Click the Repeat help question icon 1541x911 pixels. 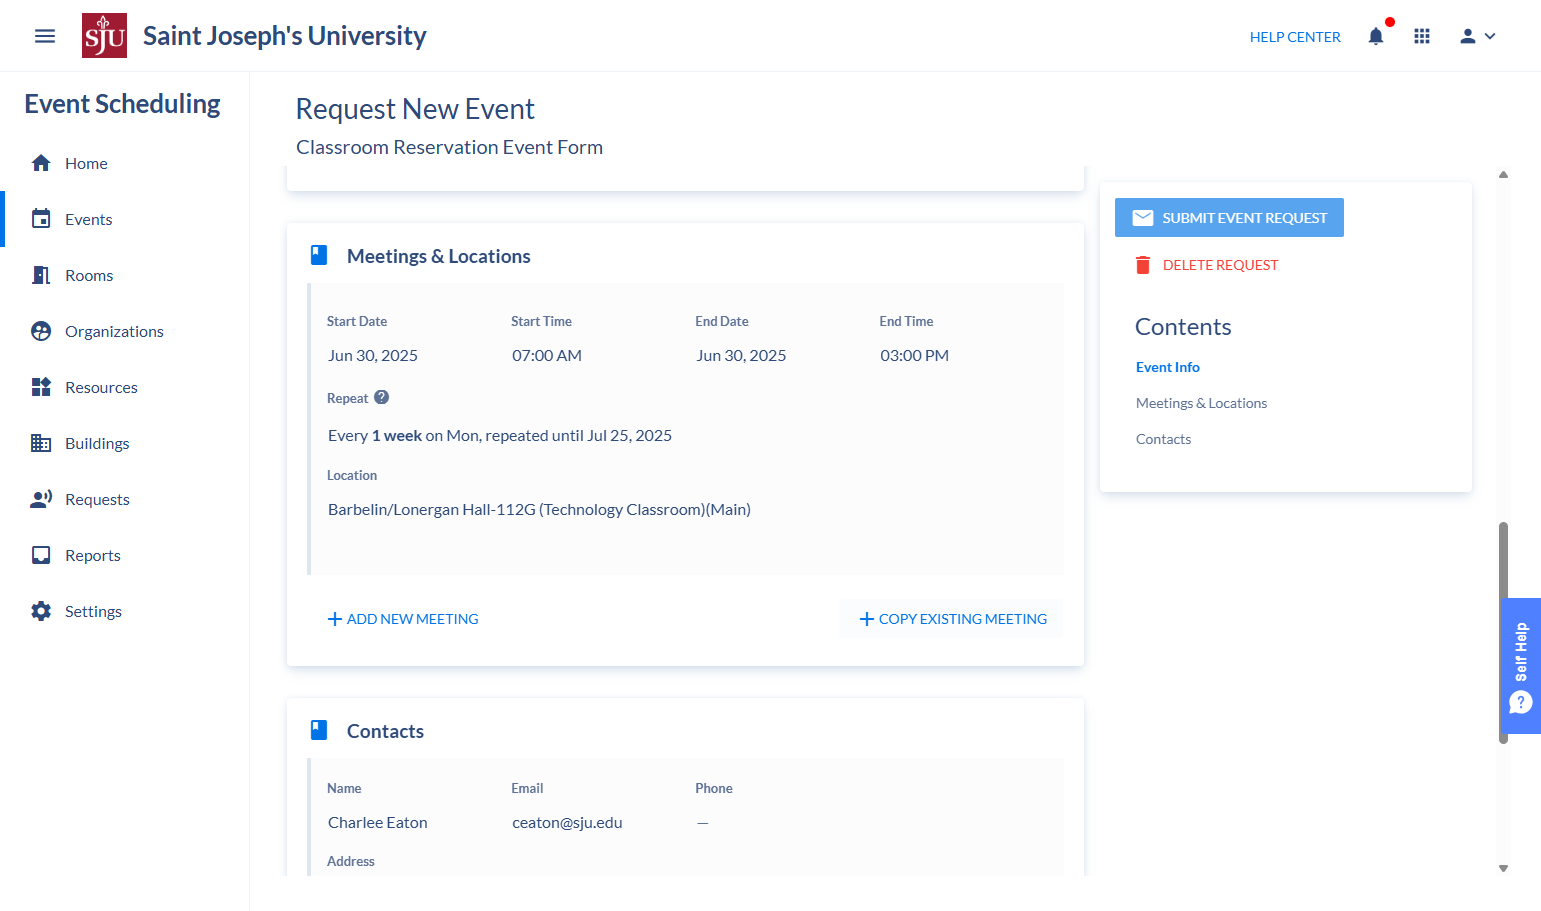pos(381,397)
